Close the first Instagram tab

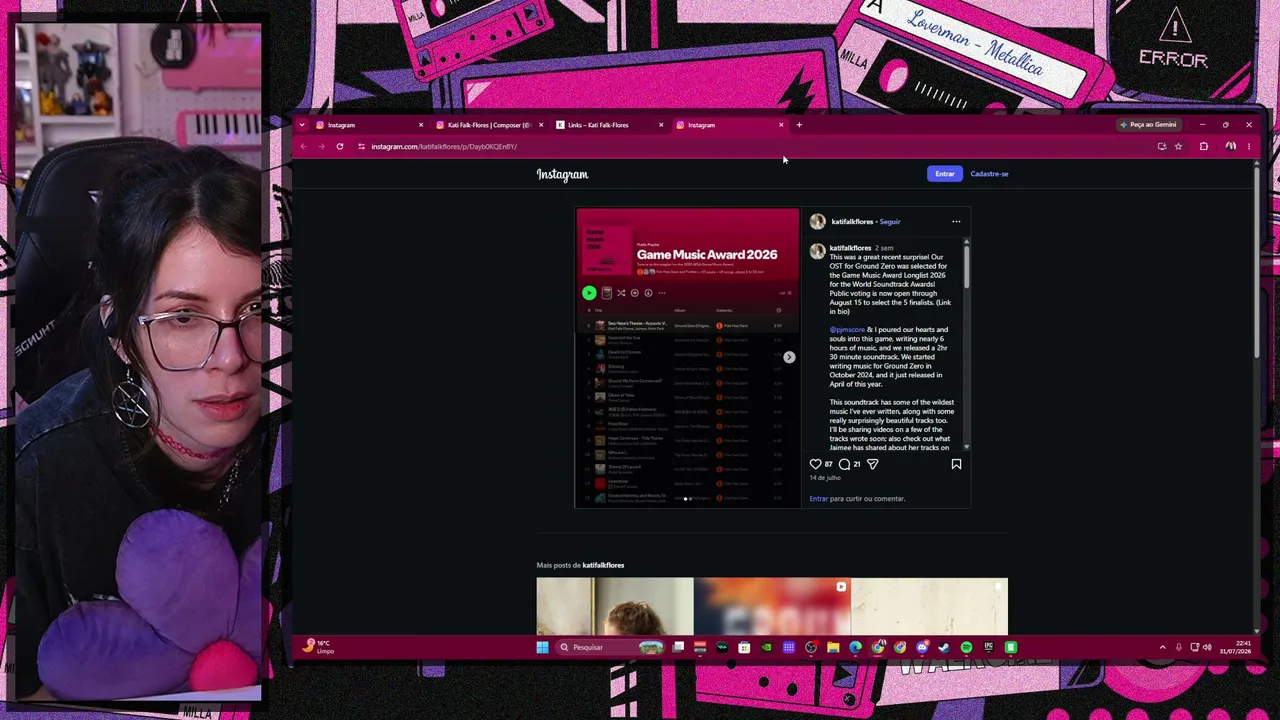(x=421, y=125)
